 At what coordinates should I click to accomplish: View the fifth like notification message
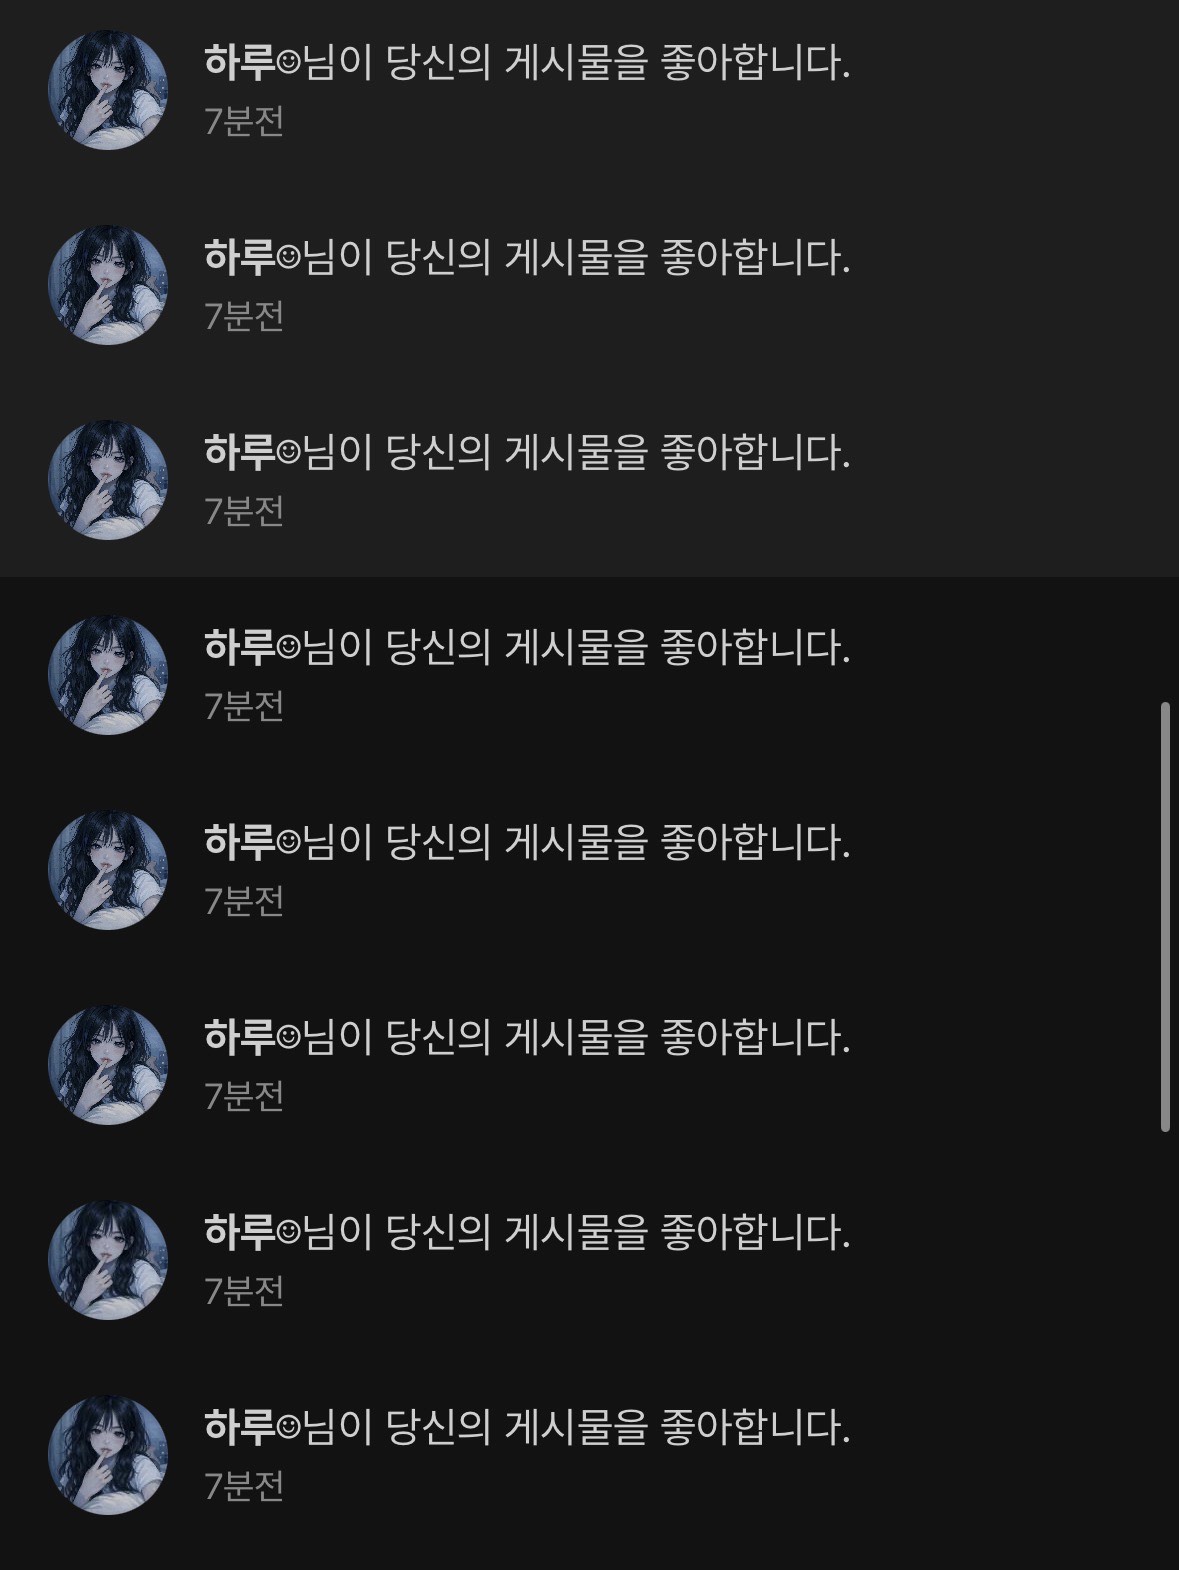[x=527, y=844]
